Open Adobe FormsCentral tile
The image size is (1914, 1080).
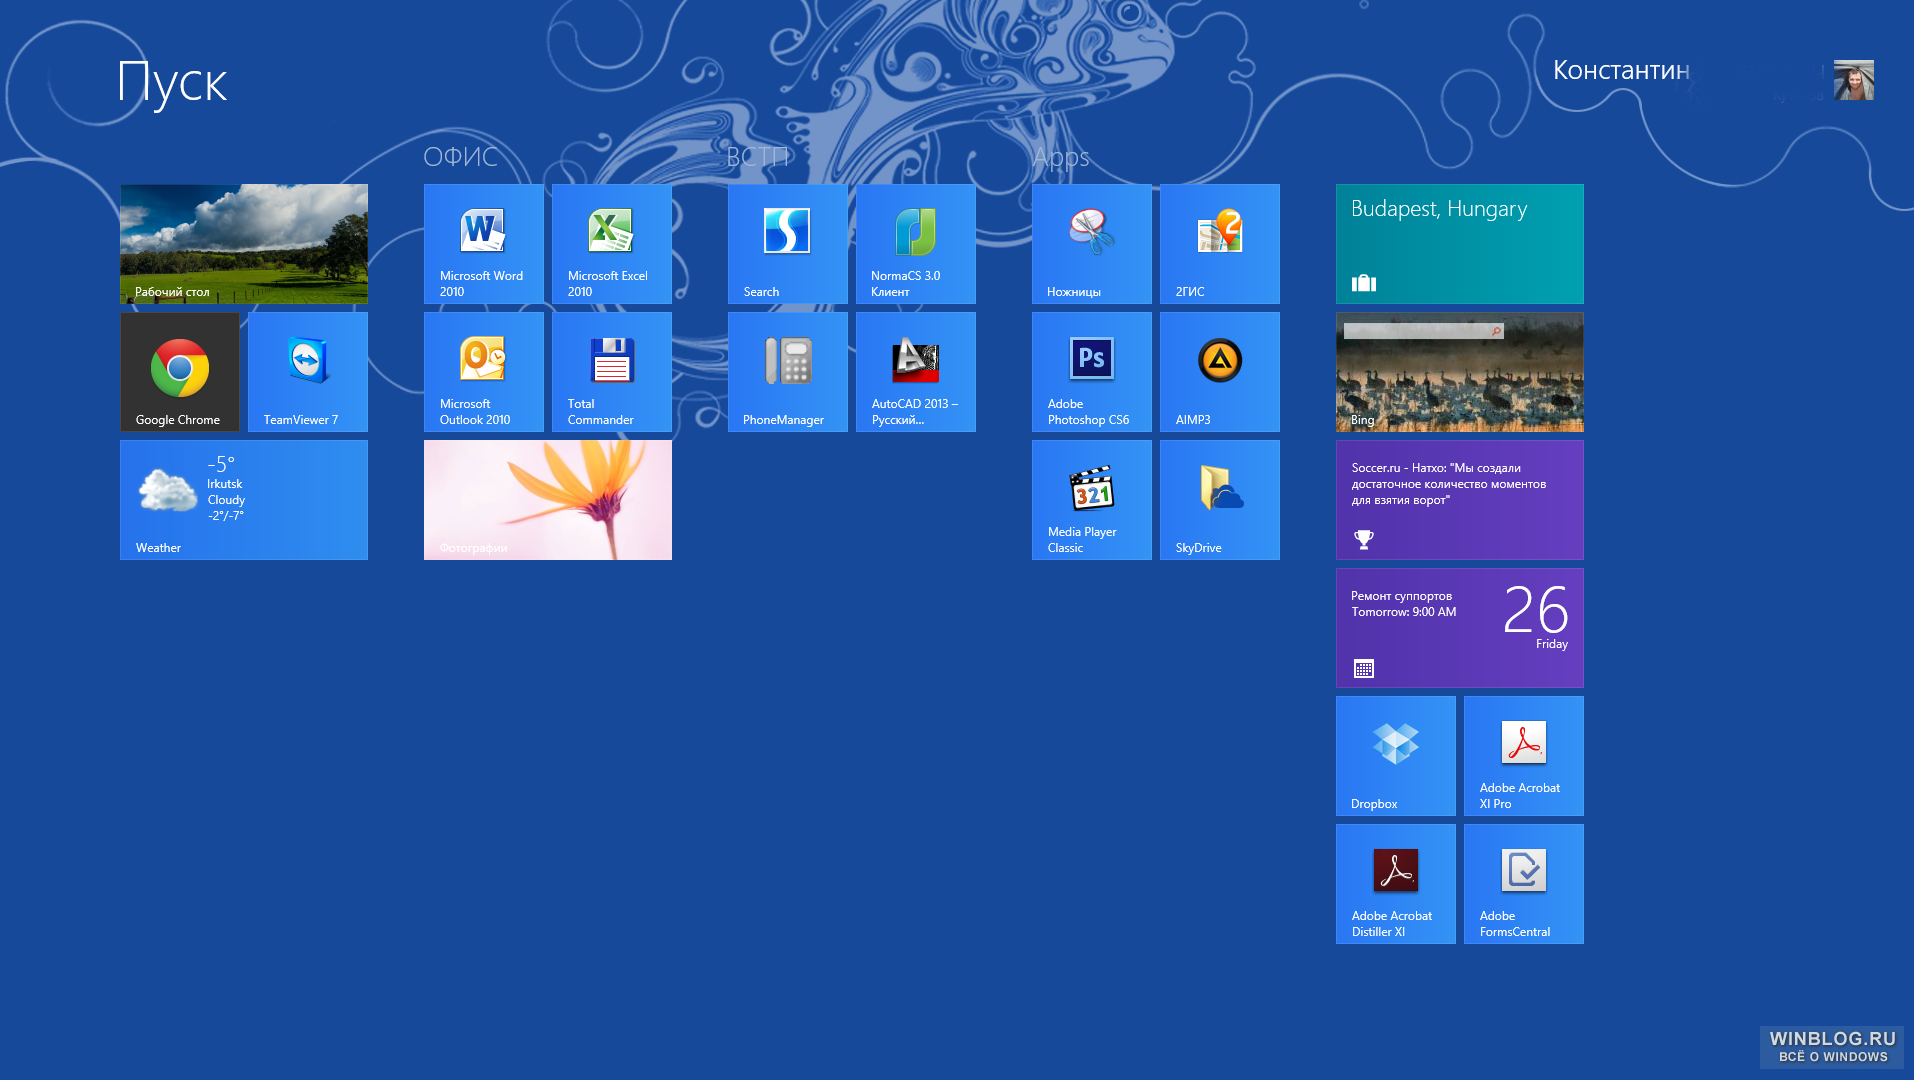[1524, 884]
